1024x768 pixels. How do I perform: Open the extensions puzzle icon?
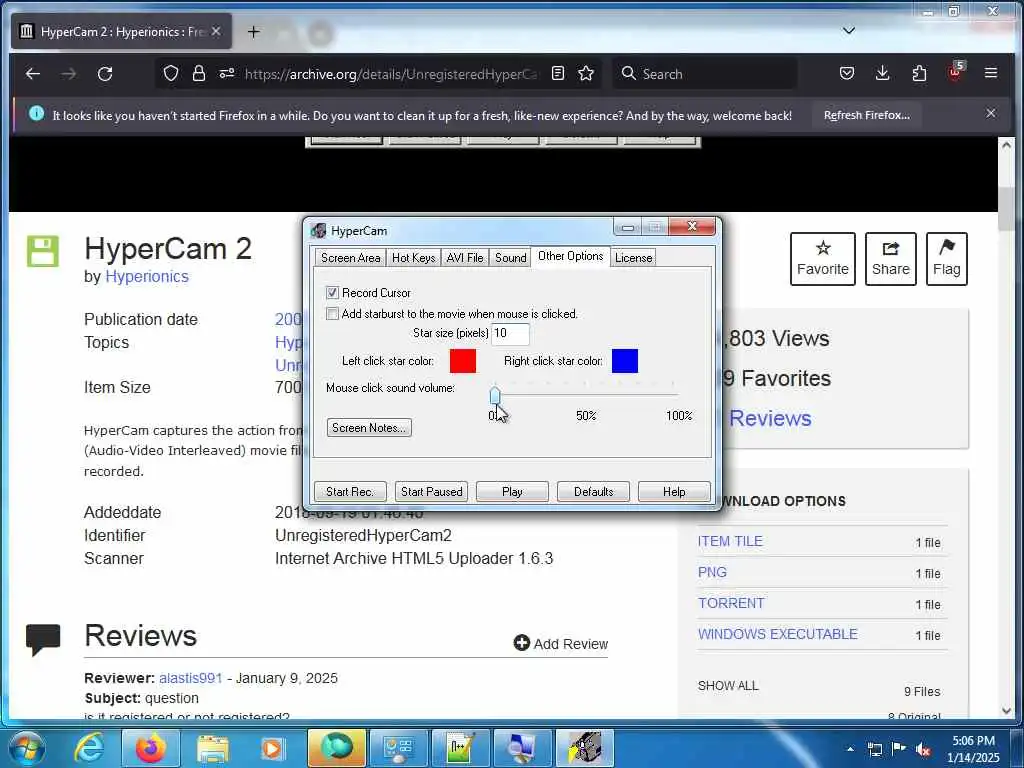[x=919, y=73]
